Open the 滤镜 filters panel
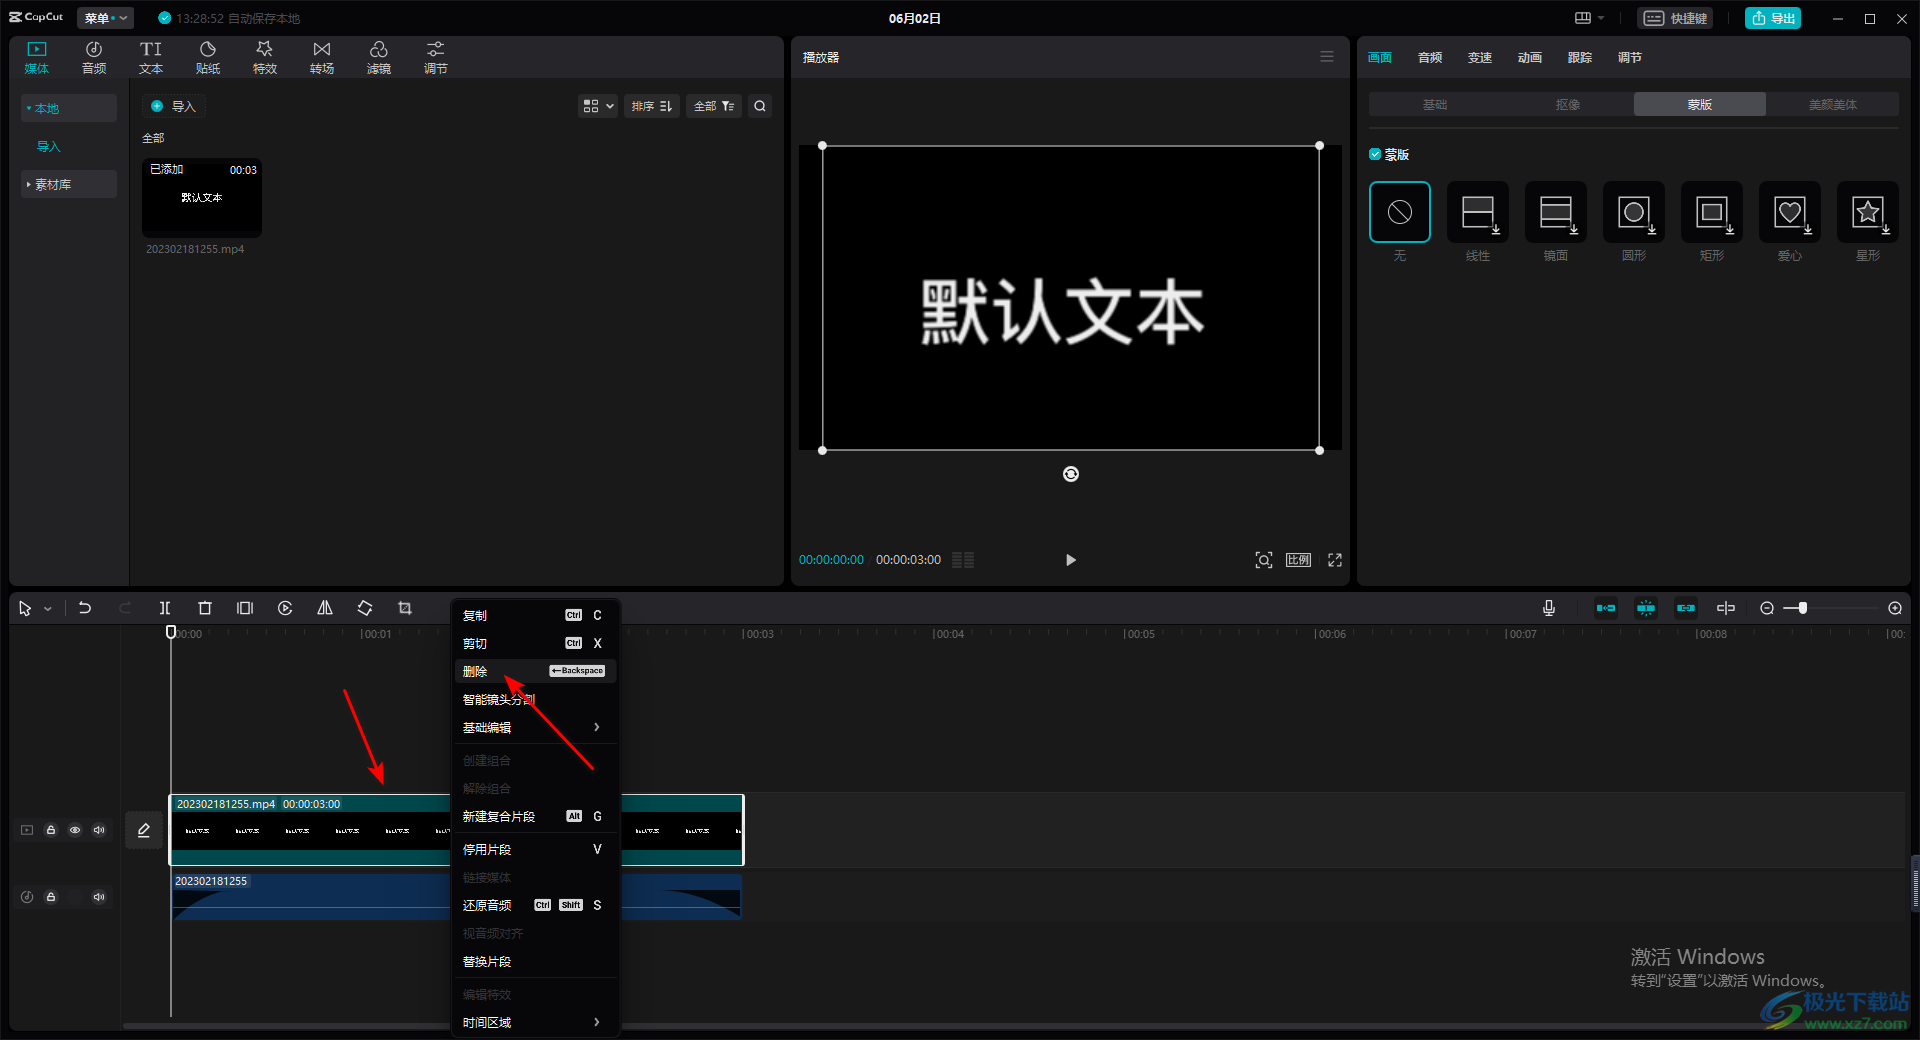1920x1040 pixels. click(x=379, y=58)
